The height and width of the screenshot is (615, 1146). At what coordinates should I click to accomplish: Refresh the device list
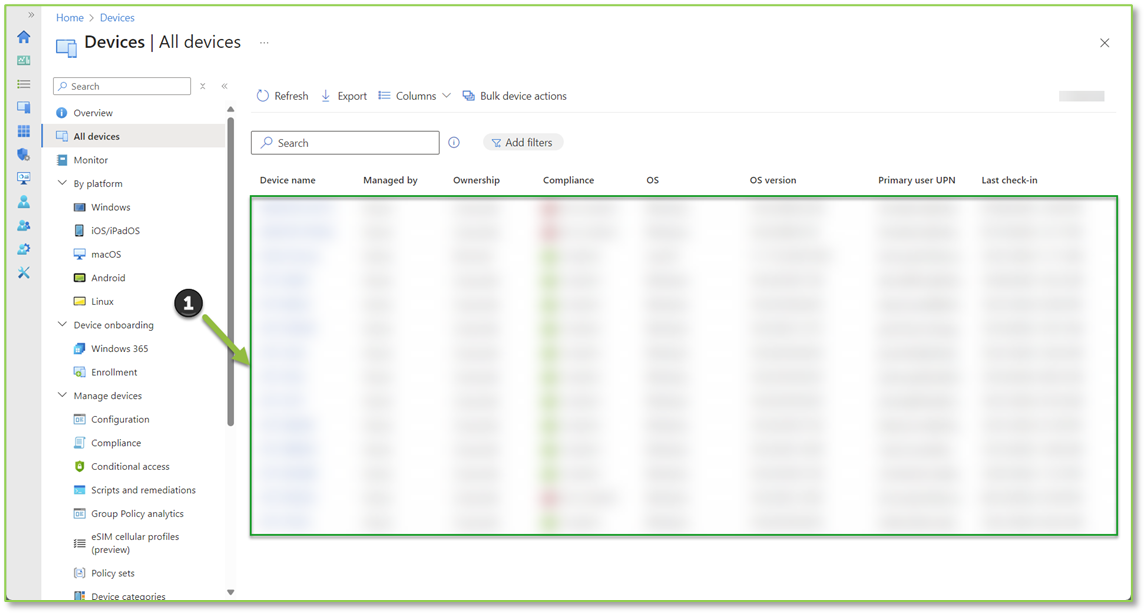click(x=282, y=95)
